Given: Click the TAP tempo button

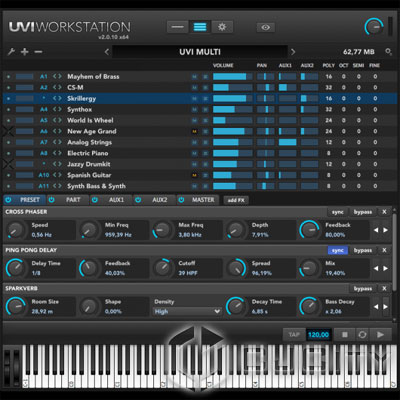Looking at the screenshot, I should 294,335.
